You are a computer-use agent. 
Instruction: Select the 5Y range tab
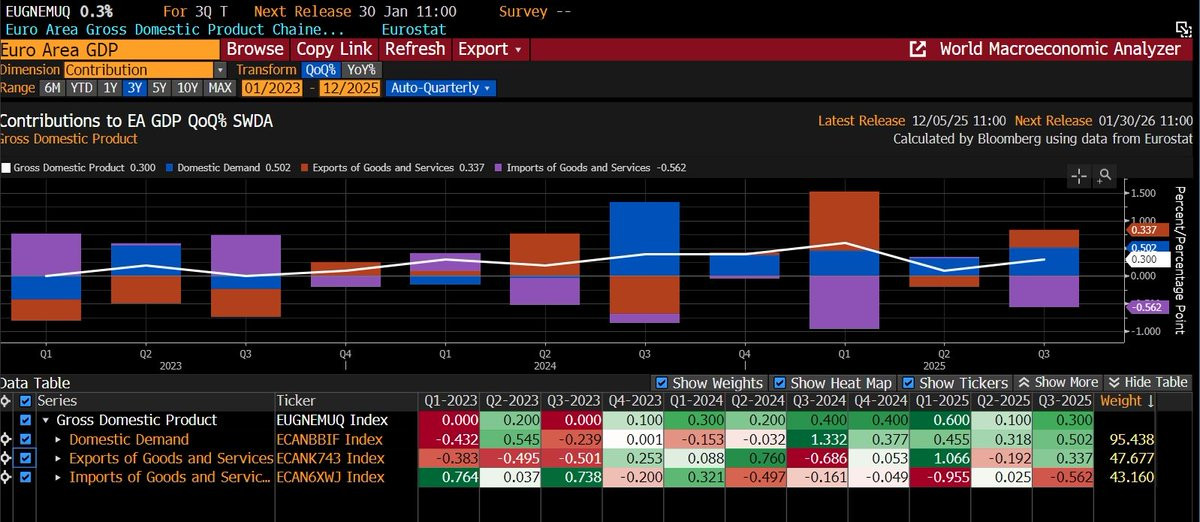click(160, 88)
